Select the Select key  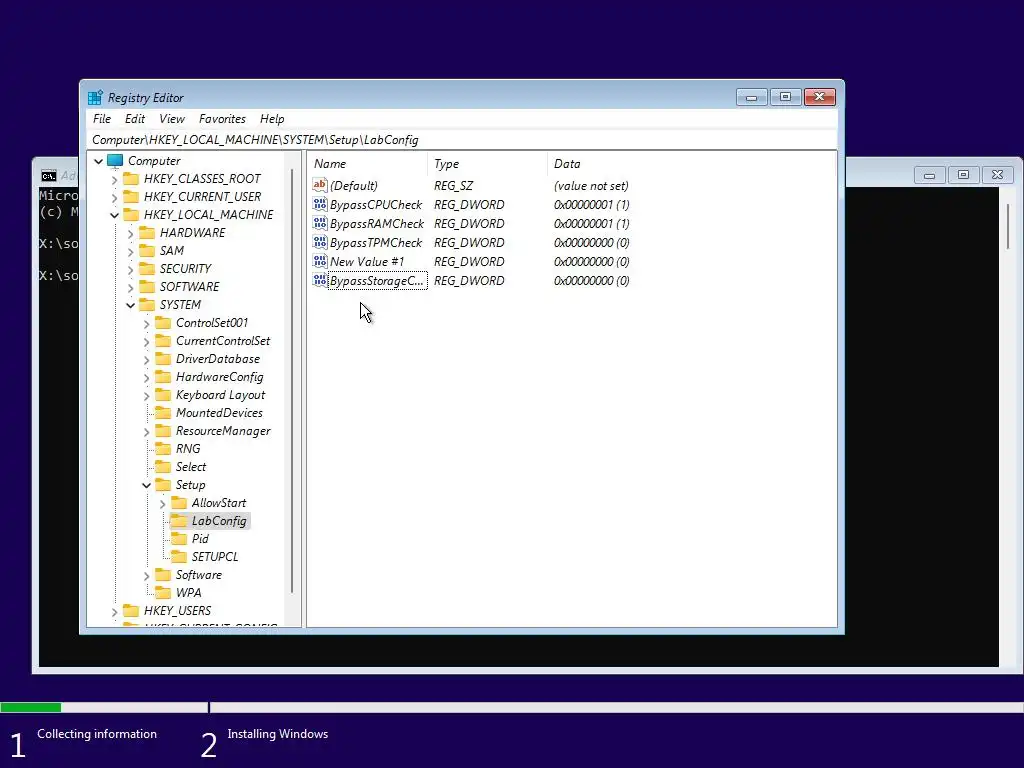[x=191, y=467]
